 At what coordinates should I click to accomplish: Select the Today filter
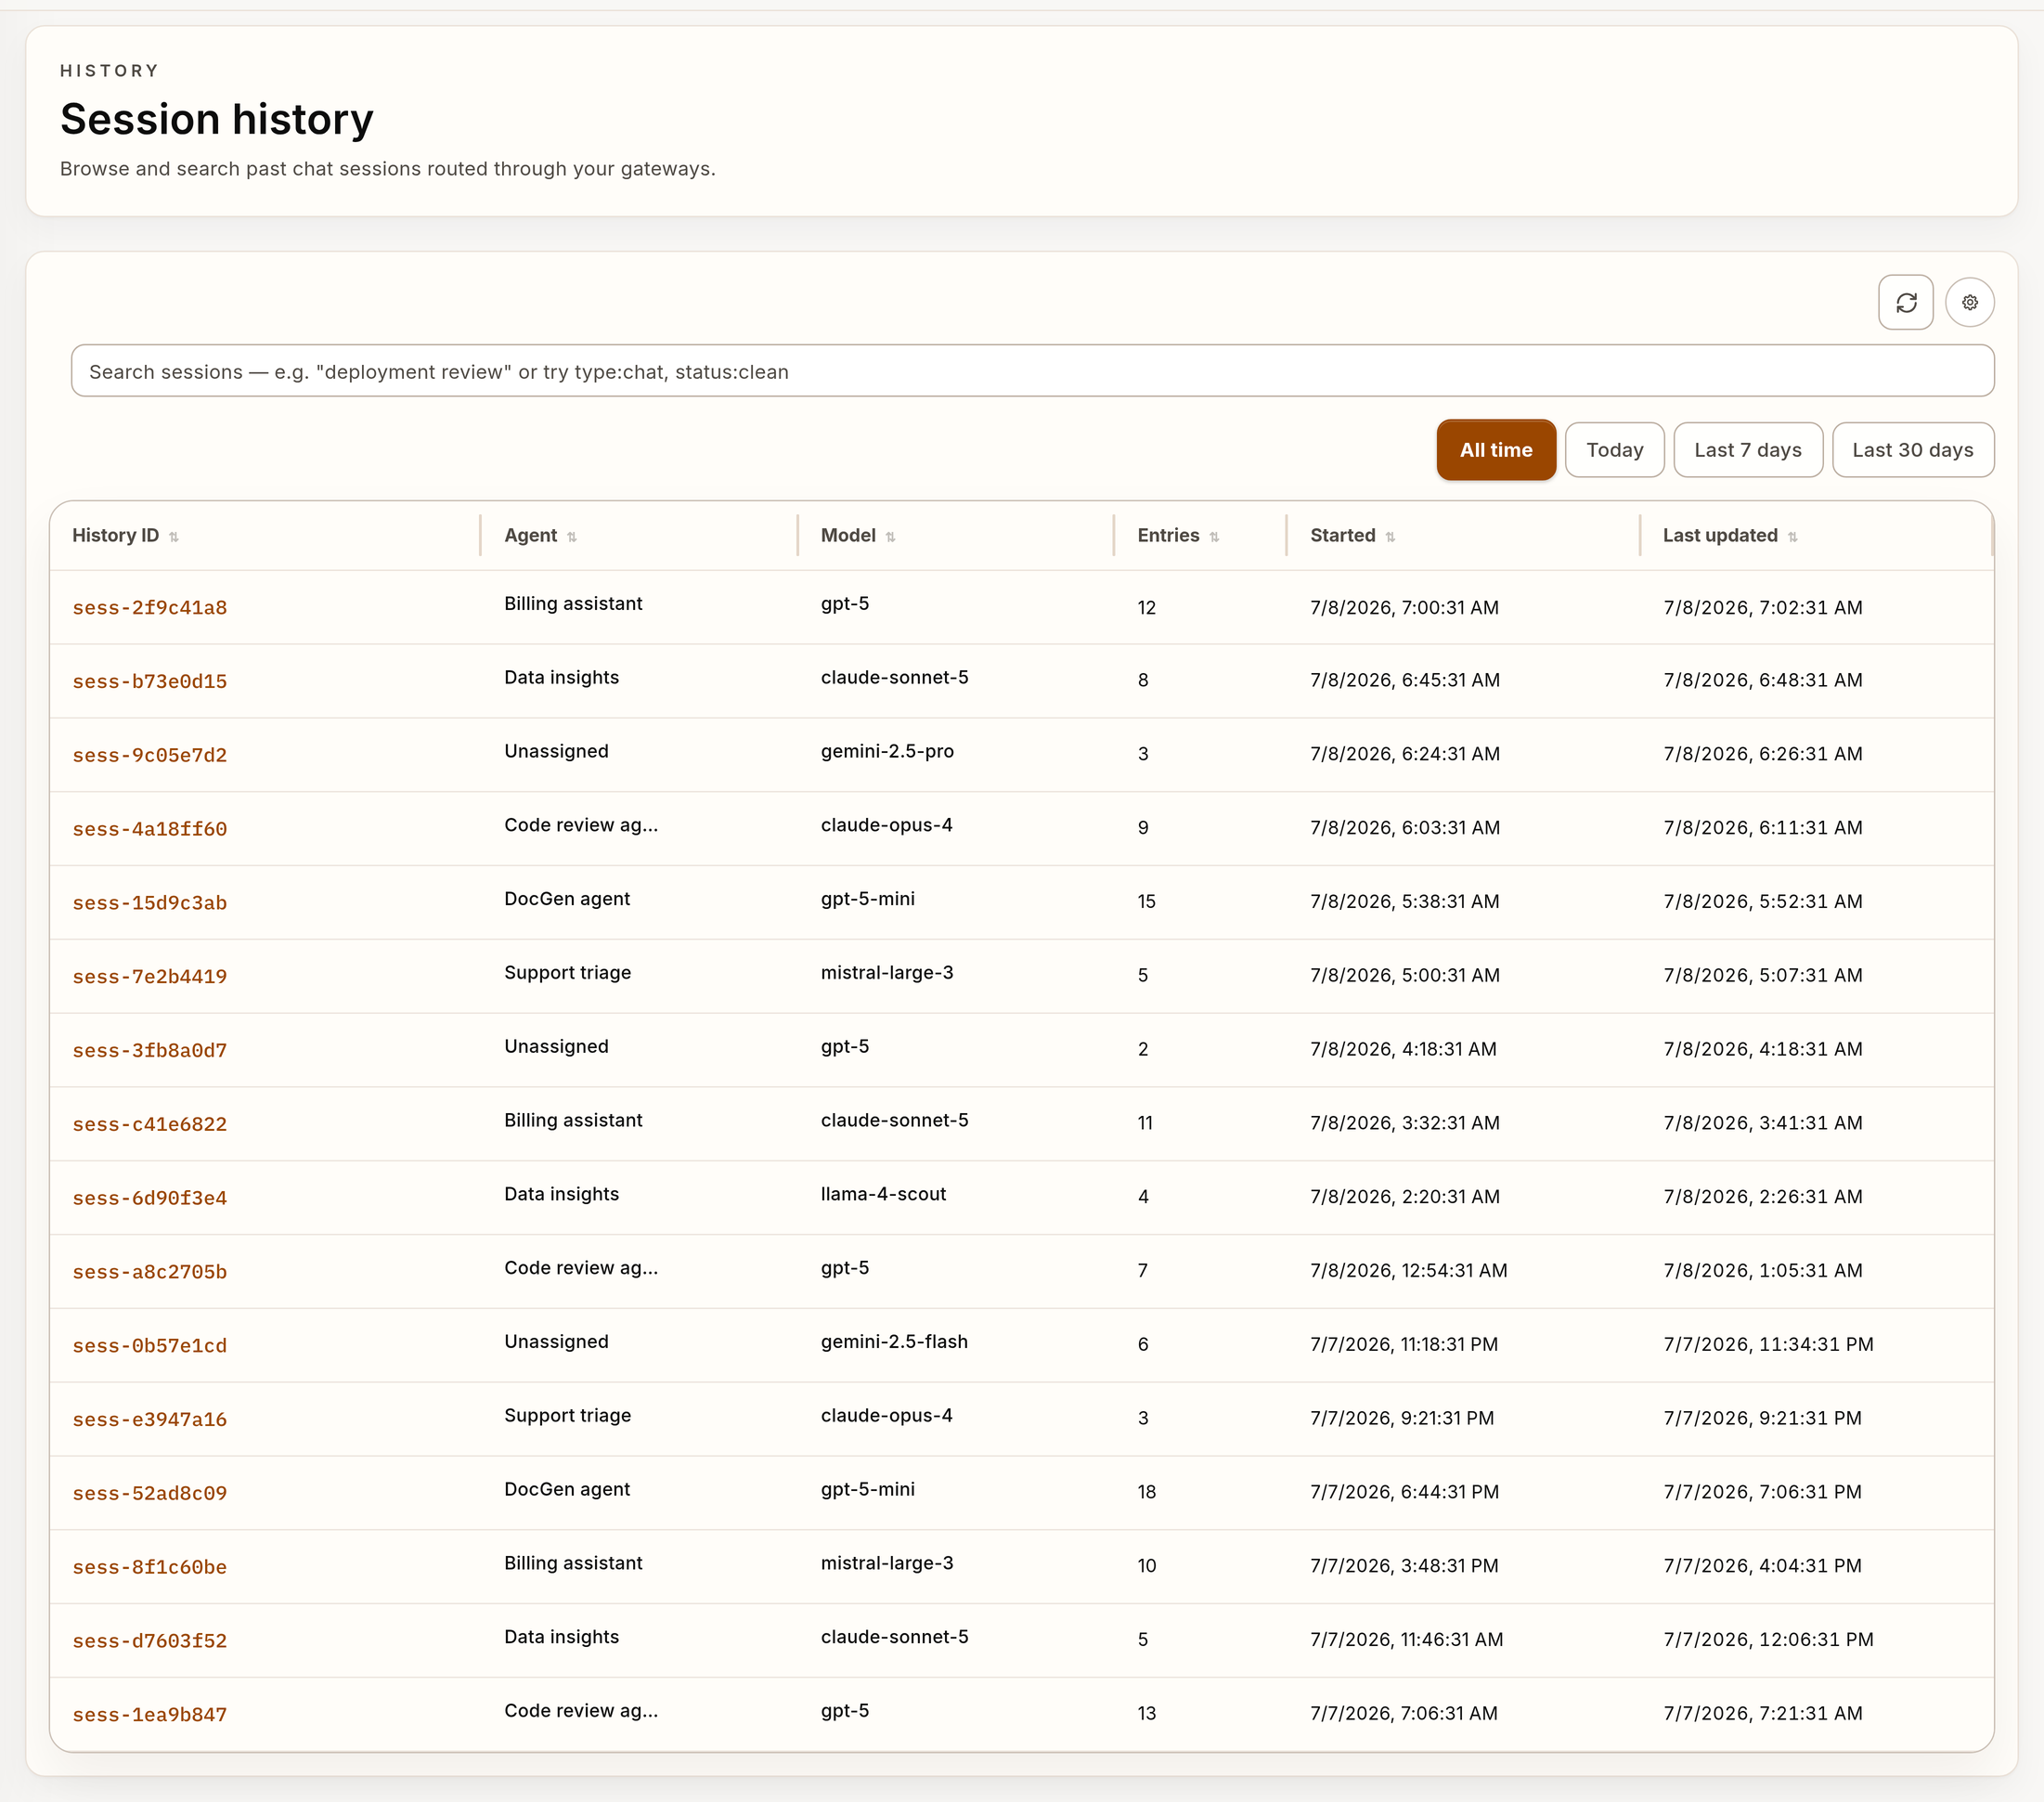coord(1614,450)
